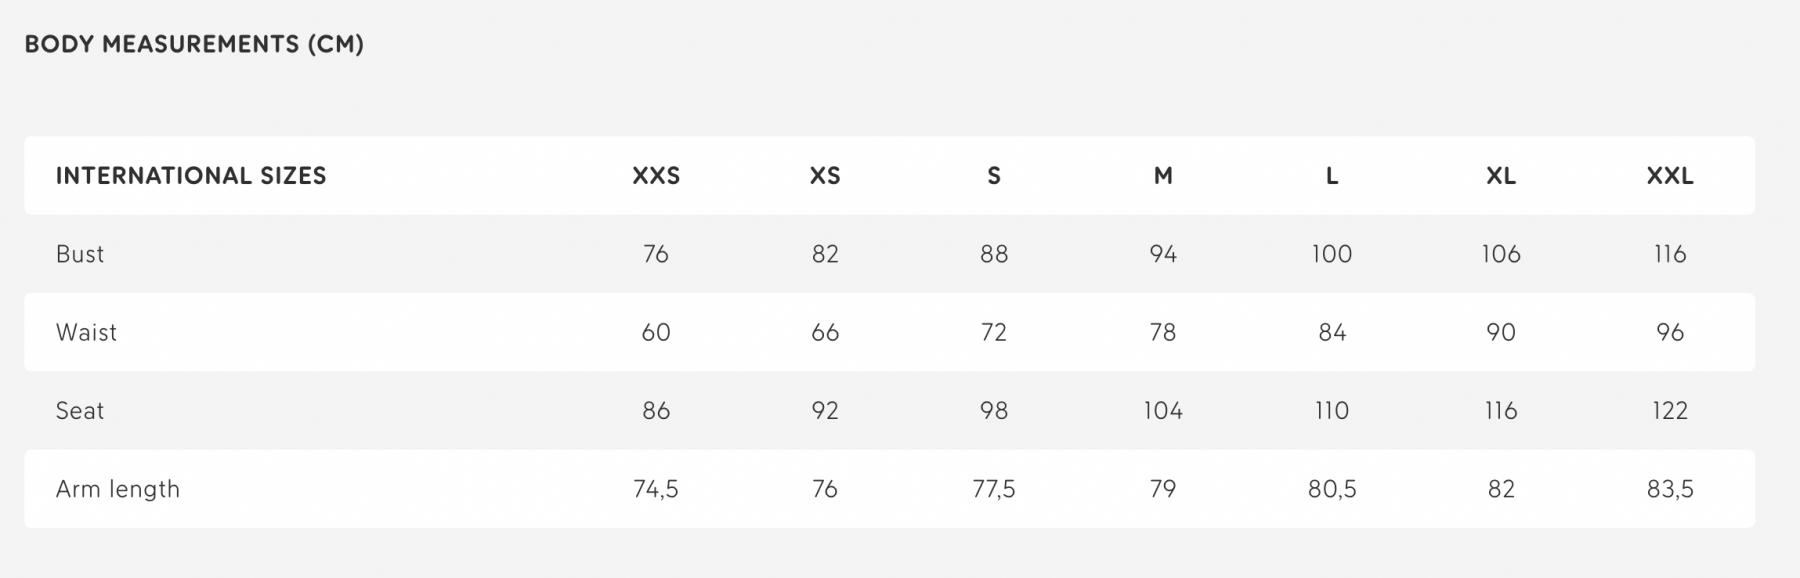Click the Seat row label
Image resolution: width=1800 pixels, height=578 pixels.
80,411
